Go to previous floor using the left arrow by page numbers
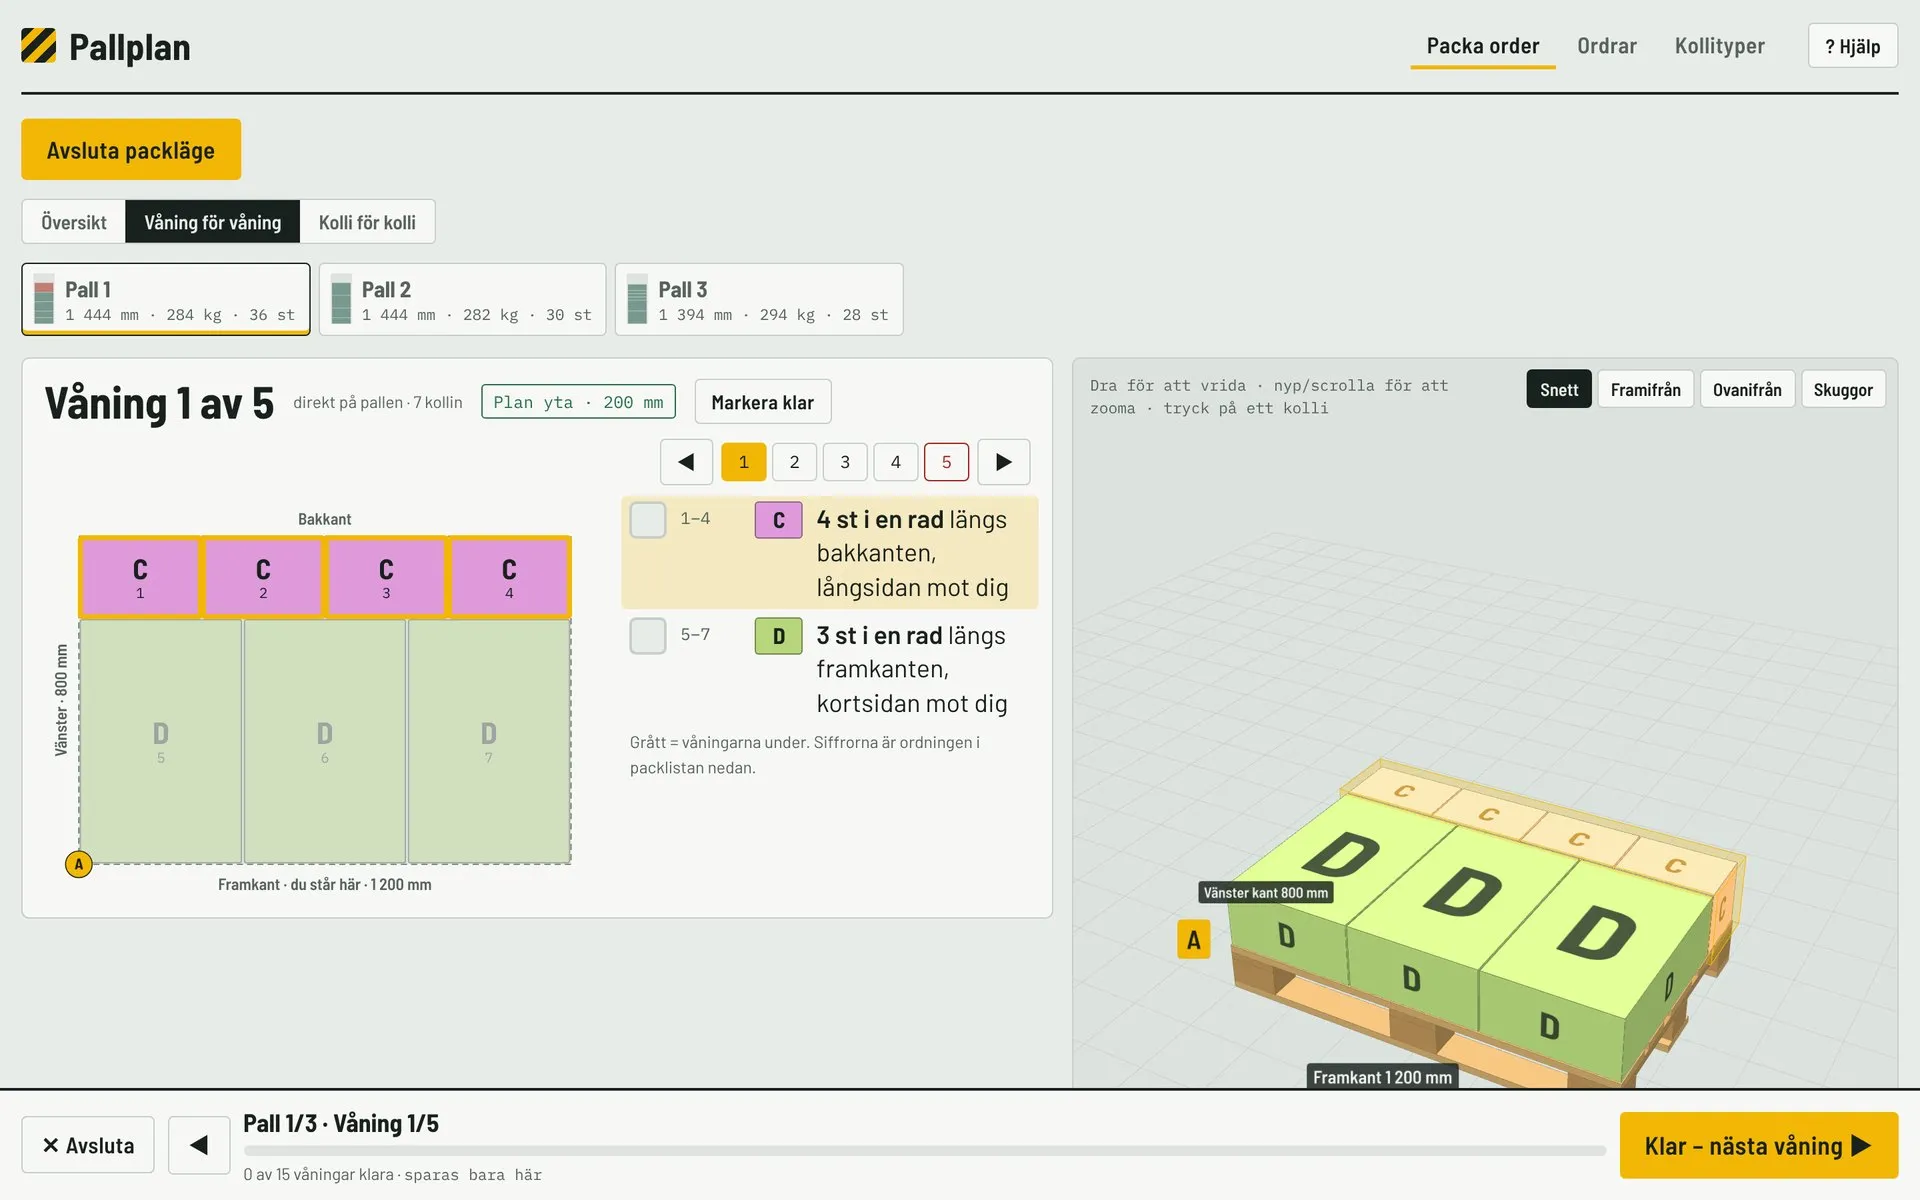This screenshot has width=1920, height=1200. pyautogui.click(x=686, y=462)
